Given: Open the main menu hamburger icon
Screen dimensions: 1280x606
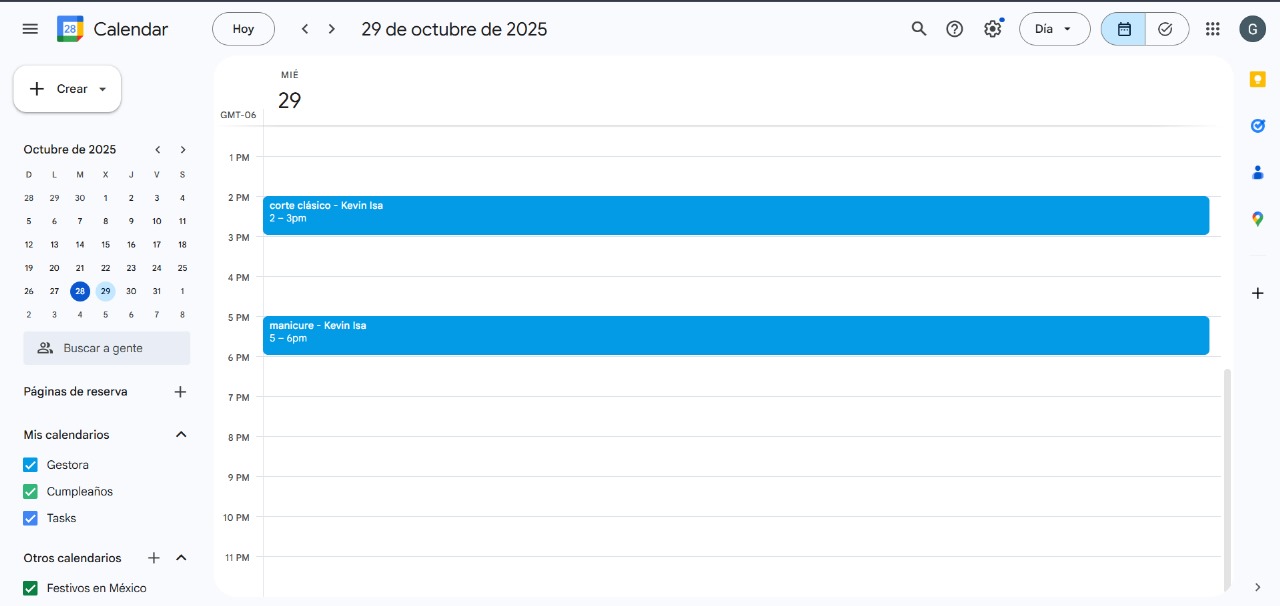Looking at the screenshot, I should pyautogui.click(x=30, y=29).
